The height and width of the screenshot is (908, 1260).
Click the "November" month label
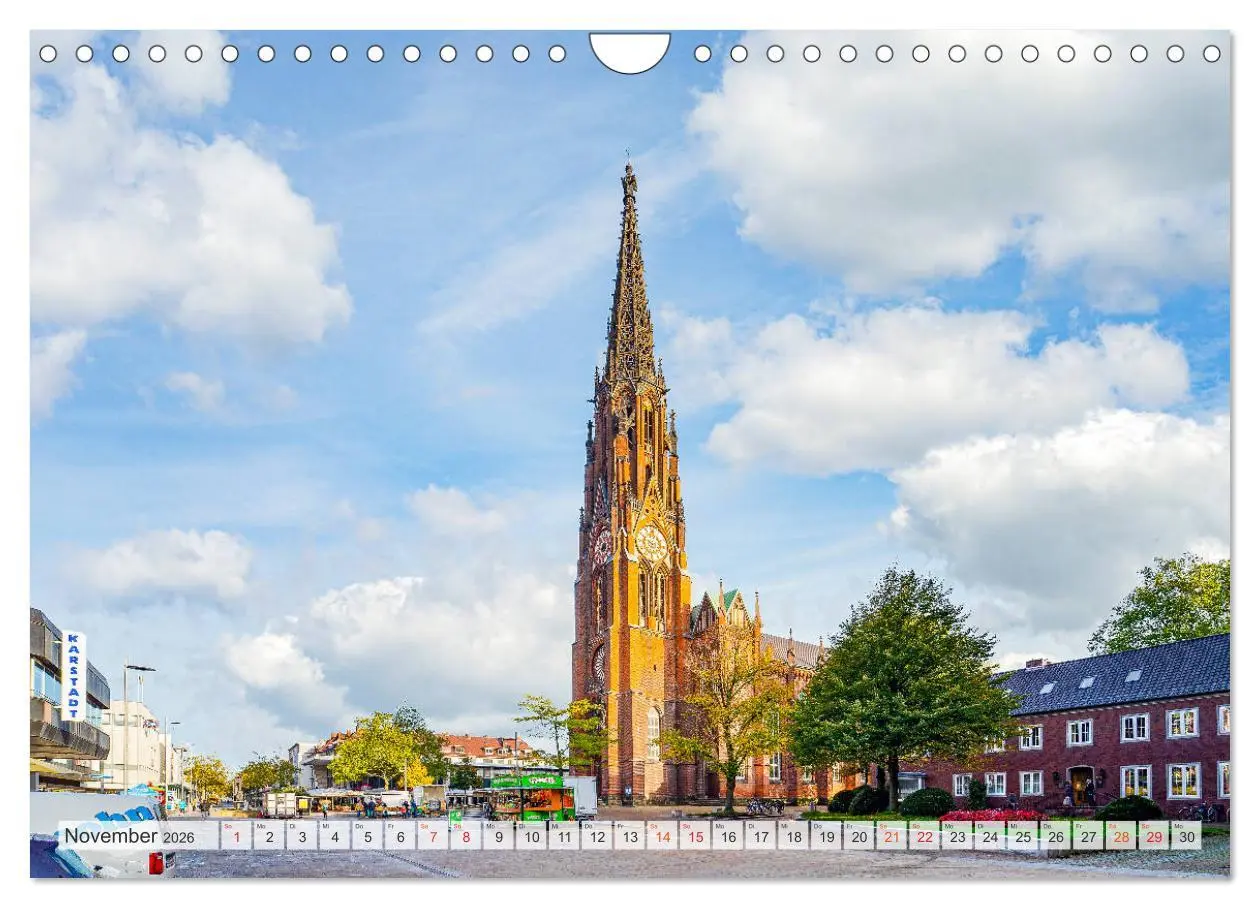pyautogui.click(x=111, y=836)
